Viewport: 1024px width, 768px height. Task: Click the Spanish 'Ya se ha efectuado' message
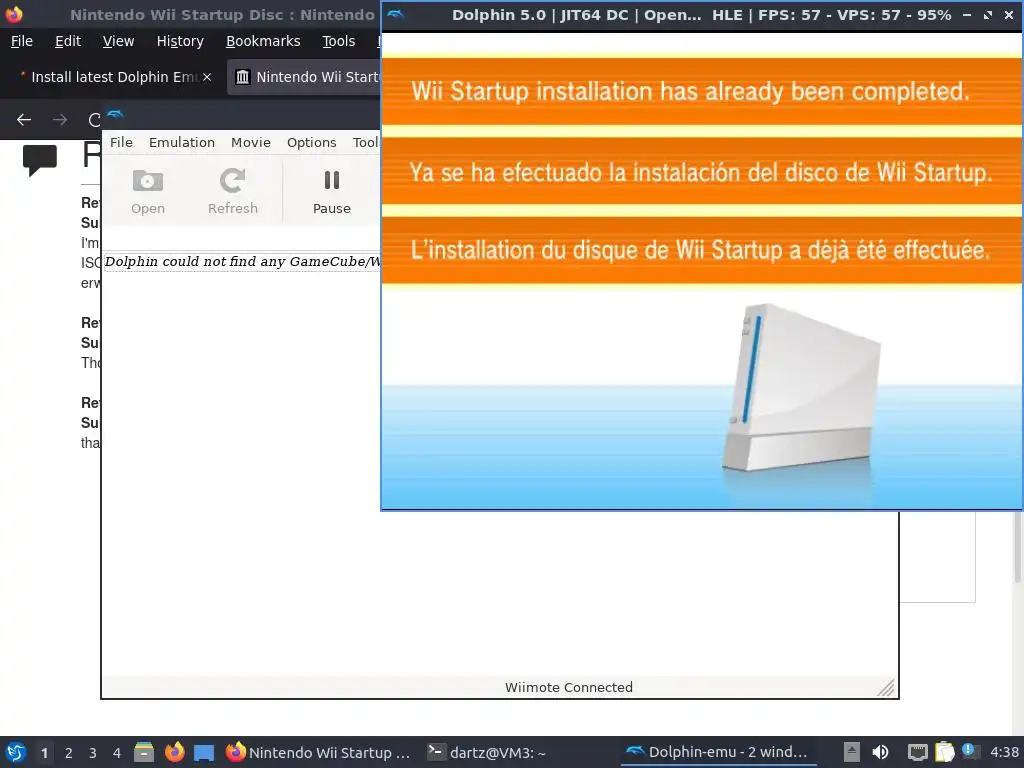(701, 172)
